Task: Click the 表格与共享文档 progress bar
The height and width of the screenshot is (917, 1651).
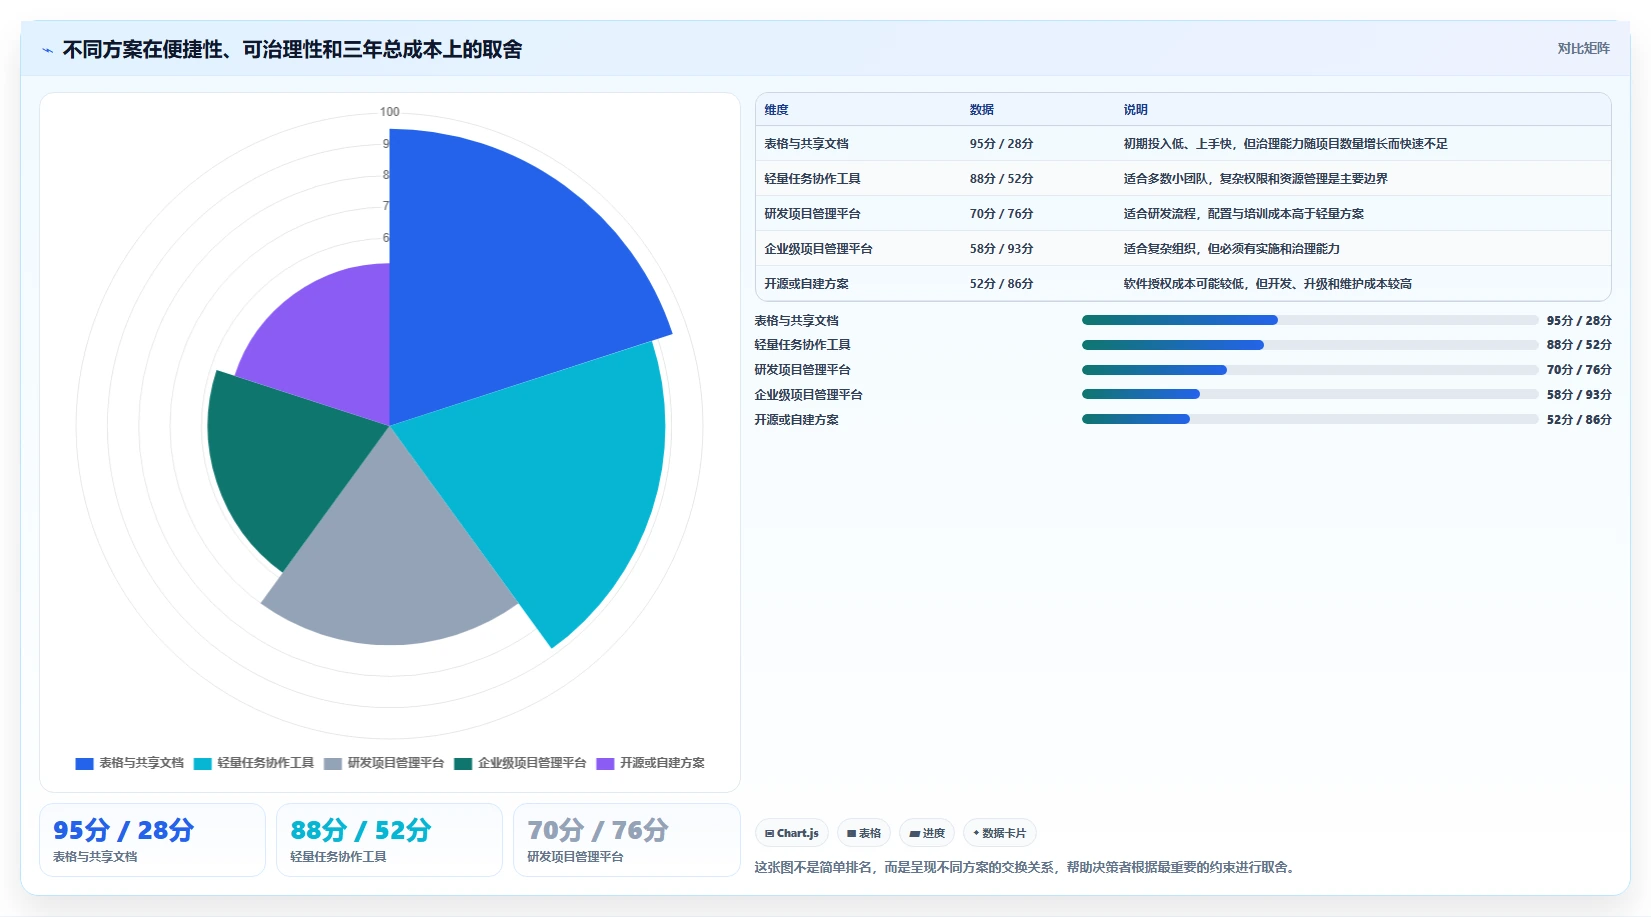Action: [x=1310, y=320]
